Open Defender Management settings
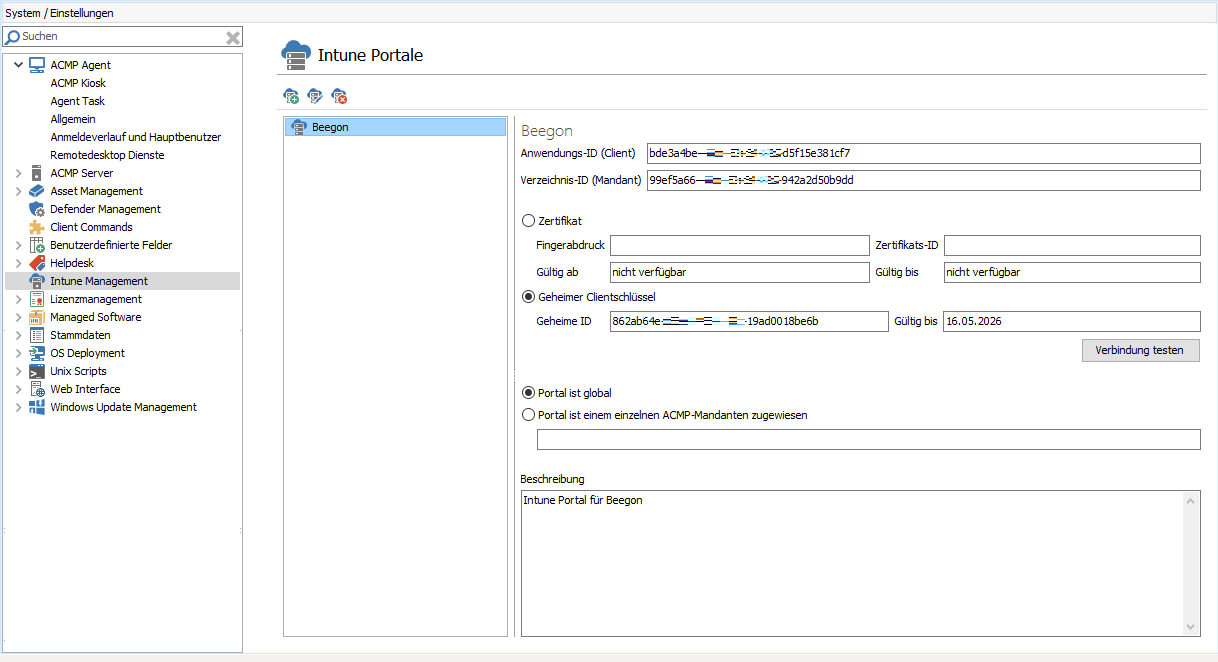This screenshot has width=1218, height=662. click(x=39, y=208)
